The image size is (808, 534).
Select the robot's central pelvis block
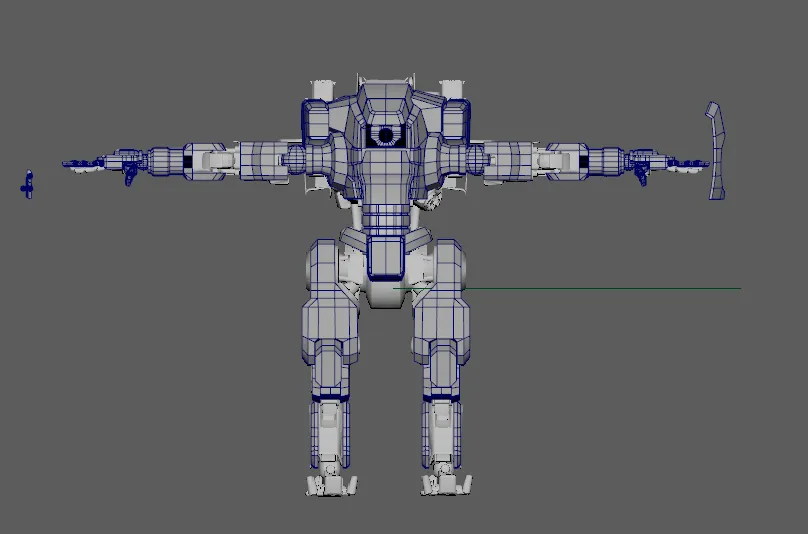(x=385, y=257)
